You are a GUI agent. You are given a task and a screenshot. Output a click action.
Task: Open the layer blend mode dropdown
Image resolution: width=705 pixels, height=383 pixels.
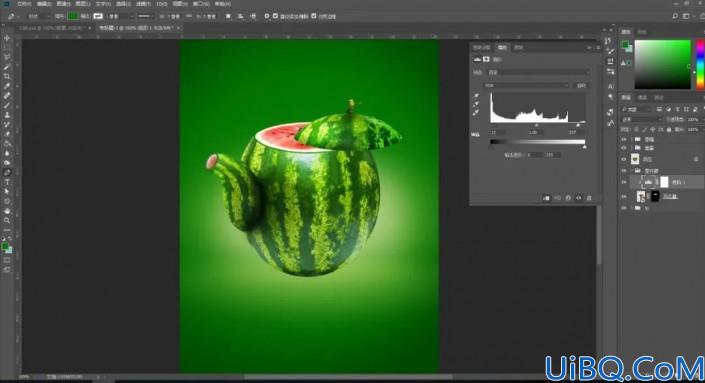pyautogui.click(x=641, y=120)
